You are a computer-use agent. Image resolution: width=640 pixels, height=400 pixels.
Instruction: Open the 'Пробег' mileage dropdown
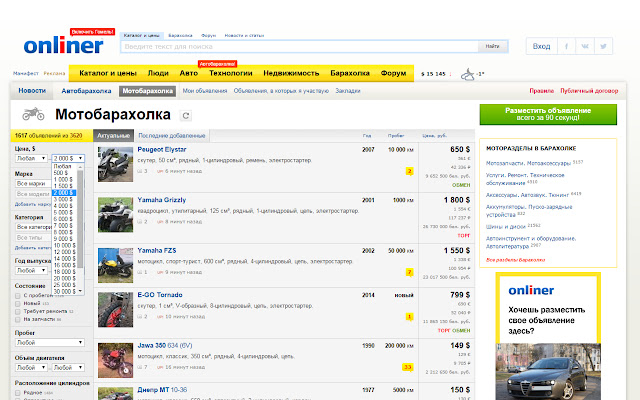[x=50, y=342]
